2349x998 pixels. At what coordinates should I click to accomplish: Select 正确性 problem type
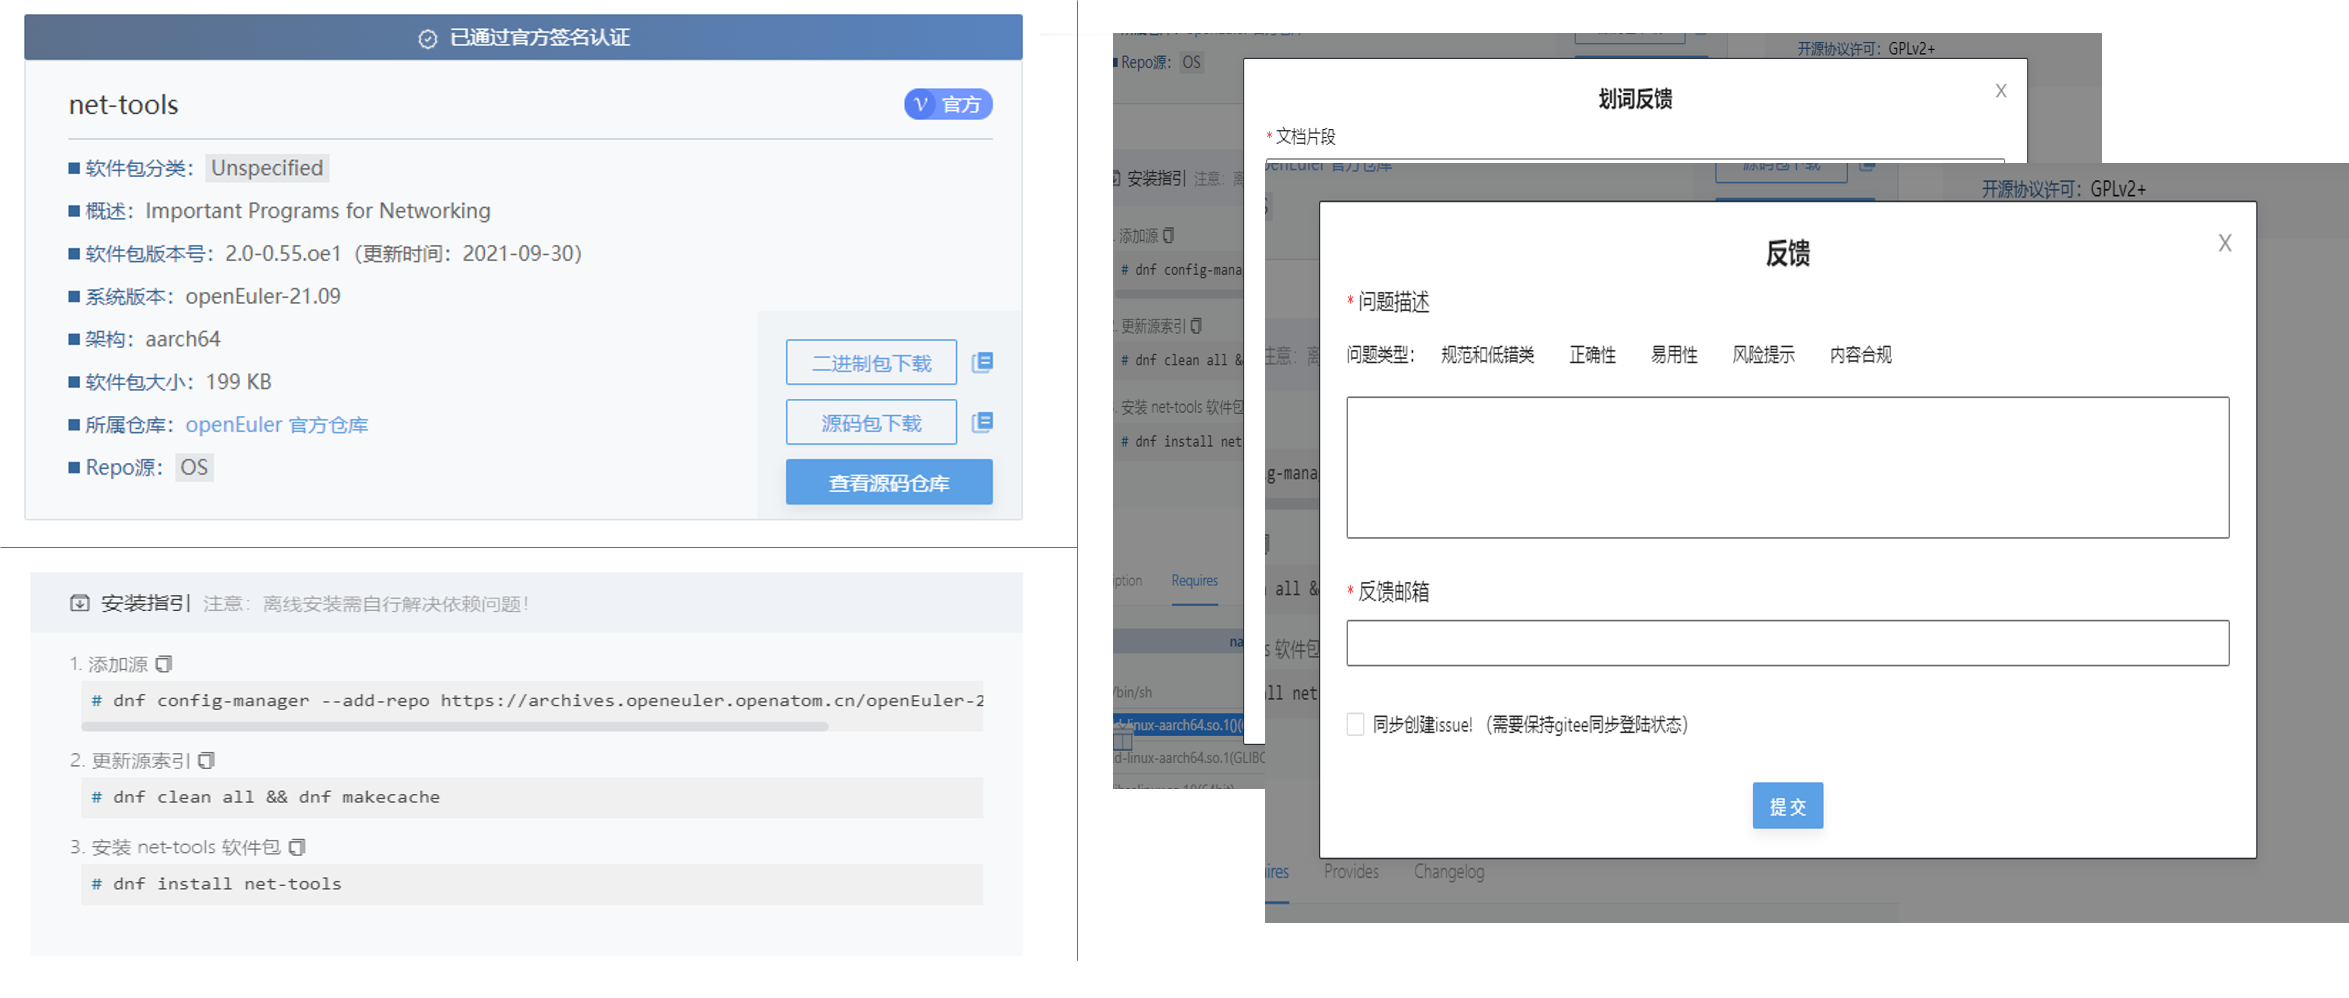click(1592, 355)
